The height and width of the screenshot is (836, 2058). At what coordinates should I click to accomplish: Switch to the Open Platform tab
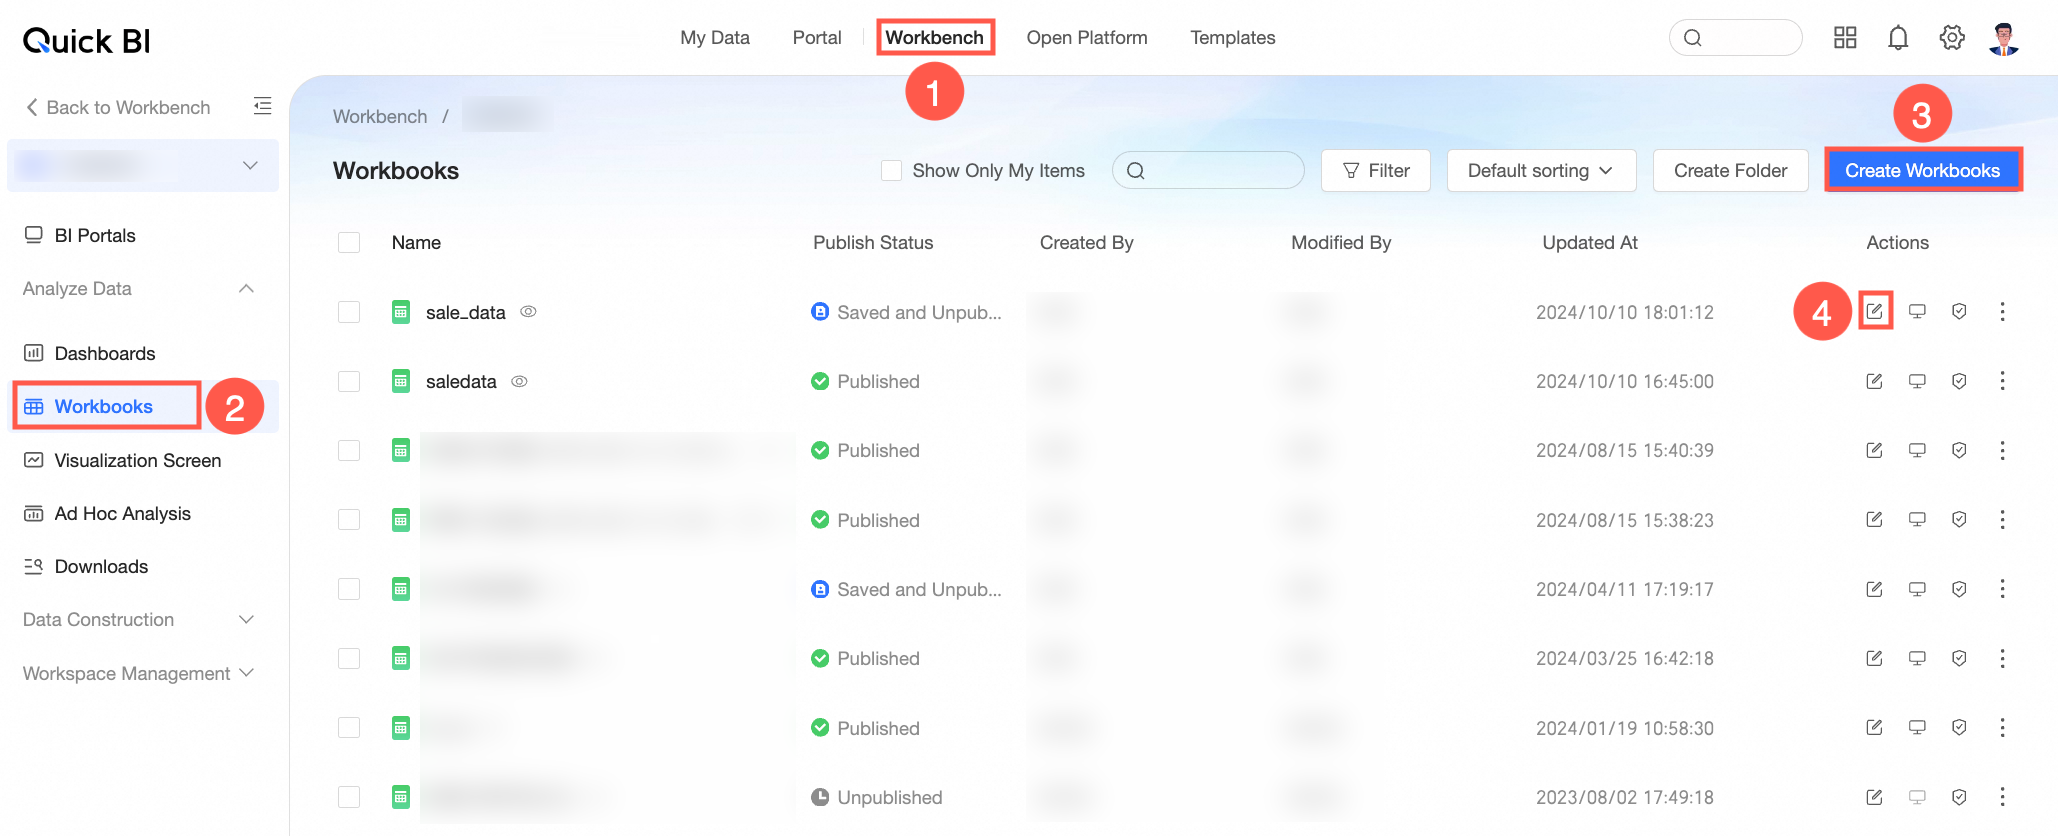click(x=1086, y=38)
